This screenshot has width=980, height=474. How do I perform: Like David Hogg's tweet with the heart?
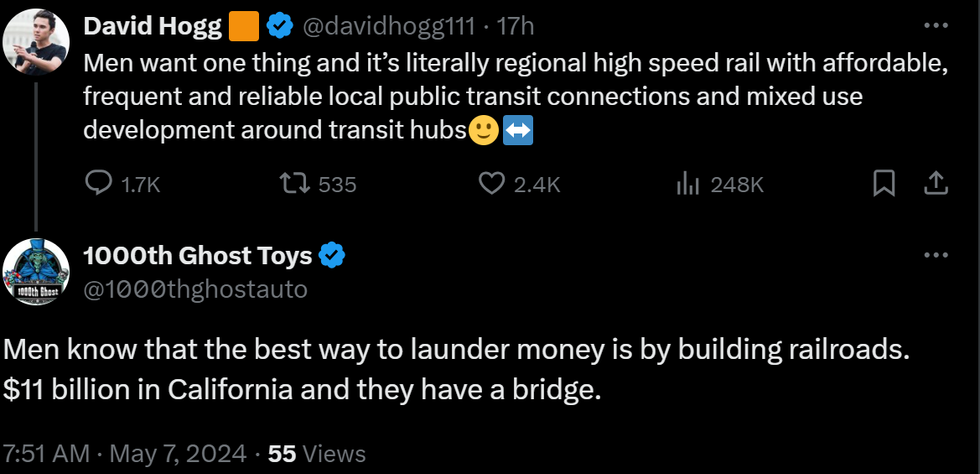click(491, 183)
